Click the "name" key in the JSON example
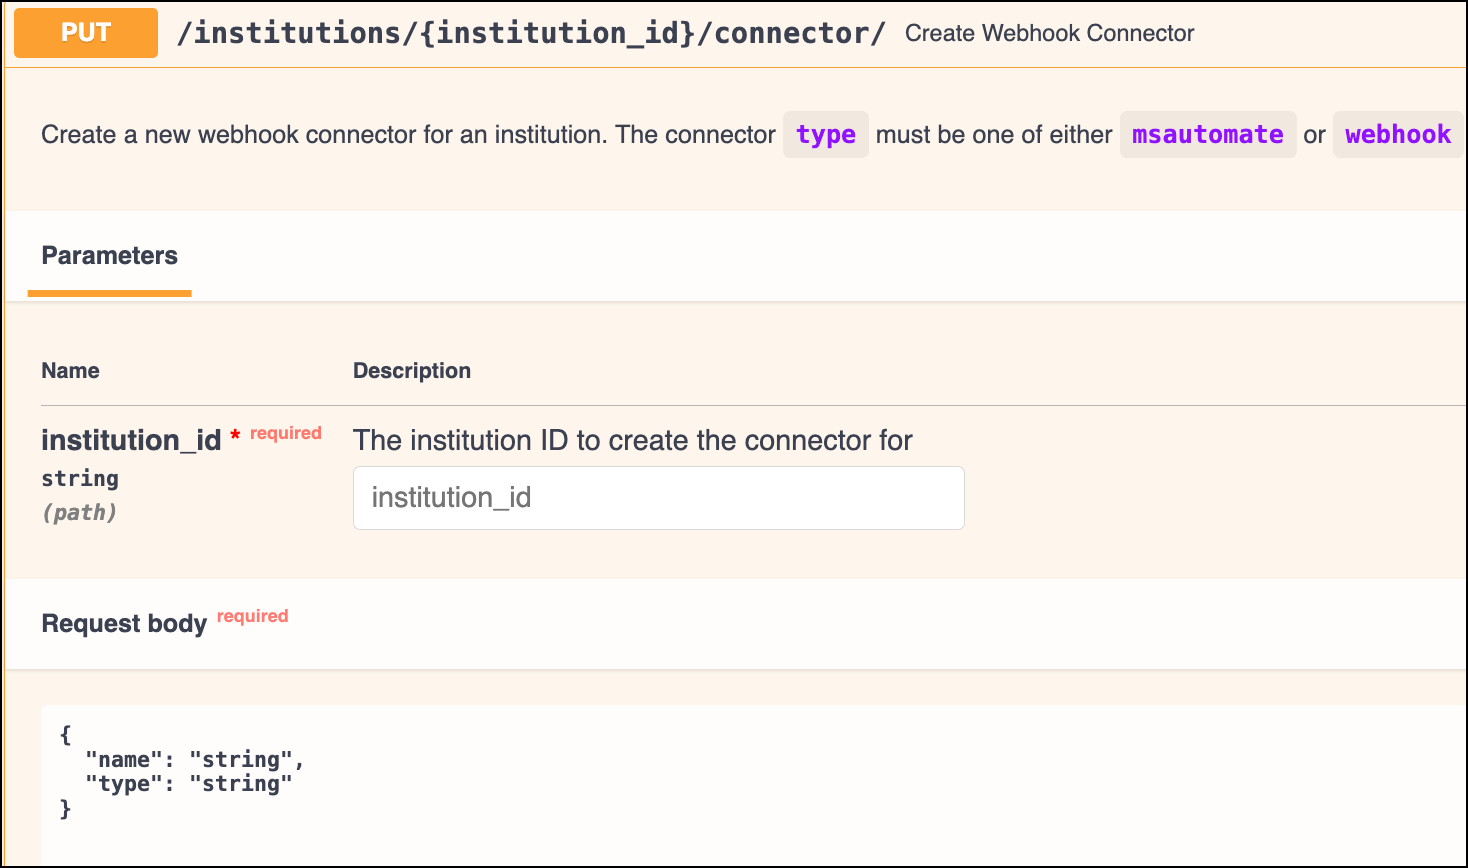 (124, 760)
